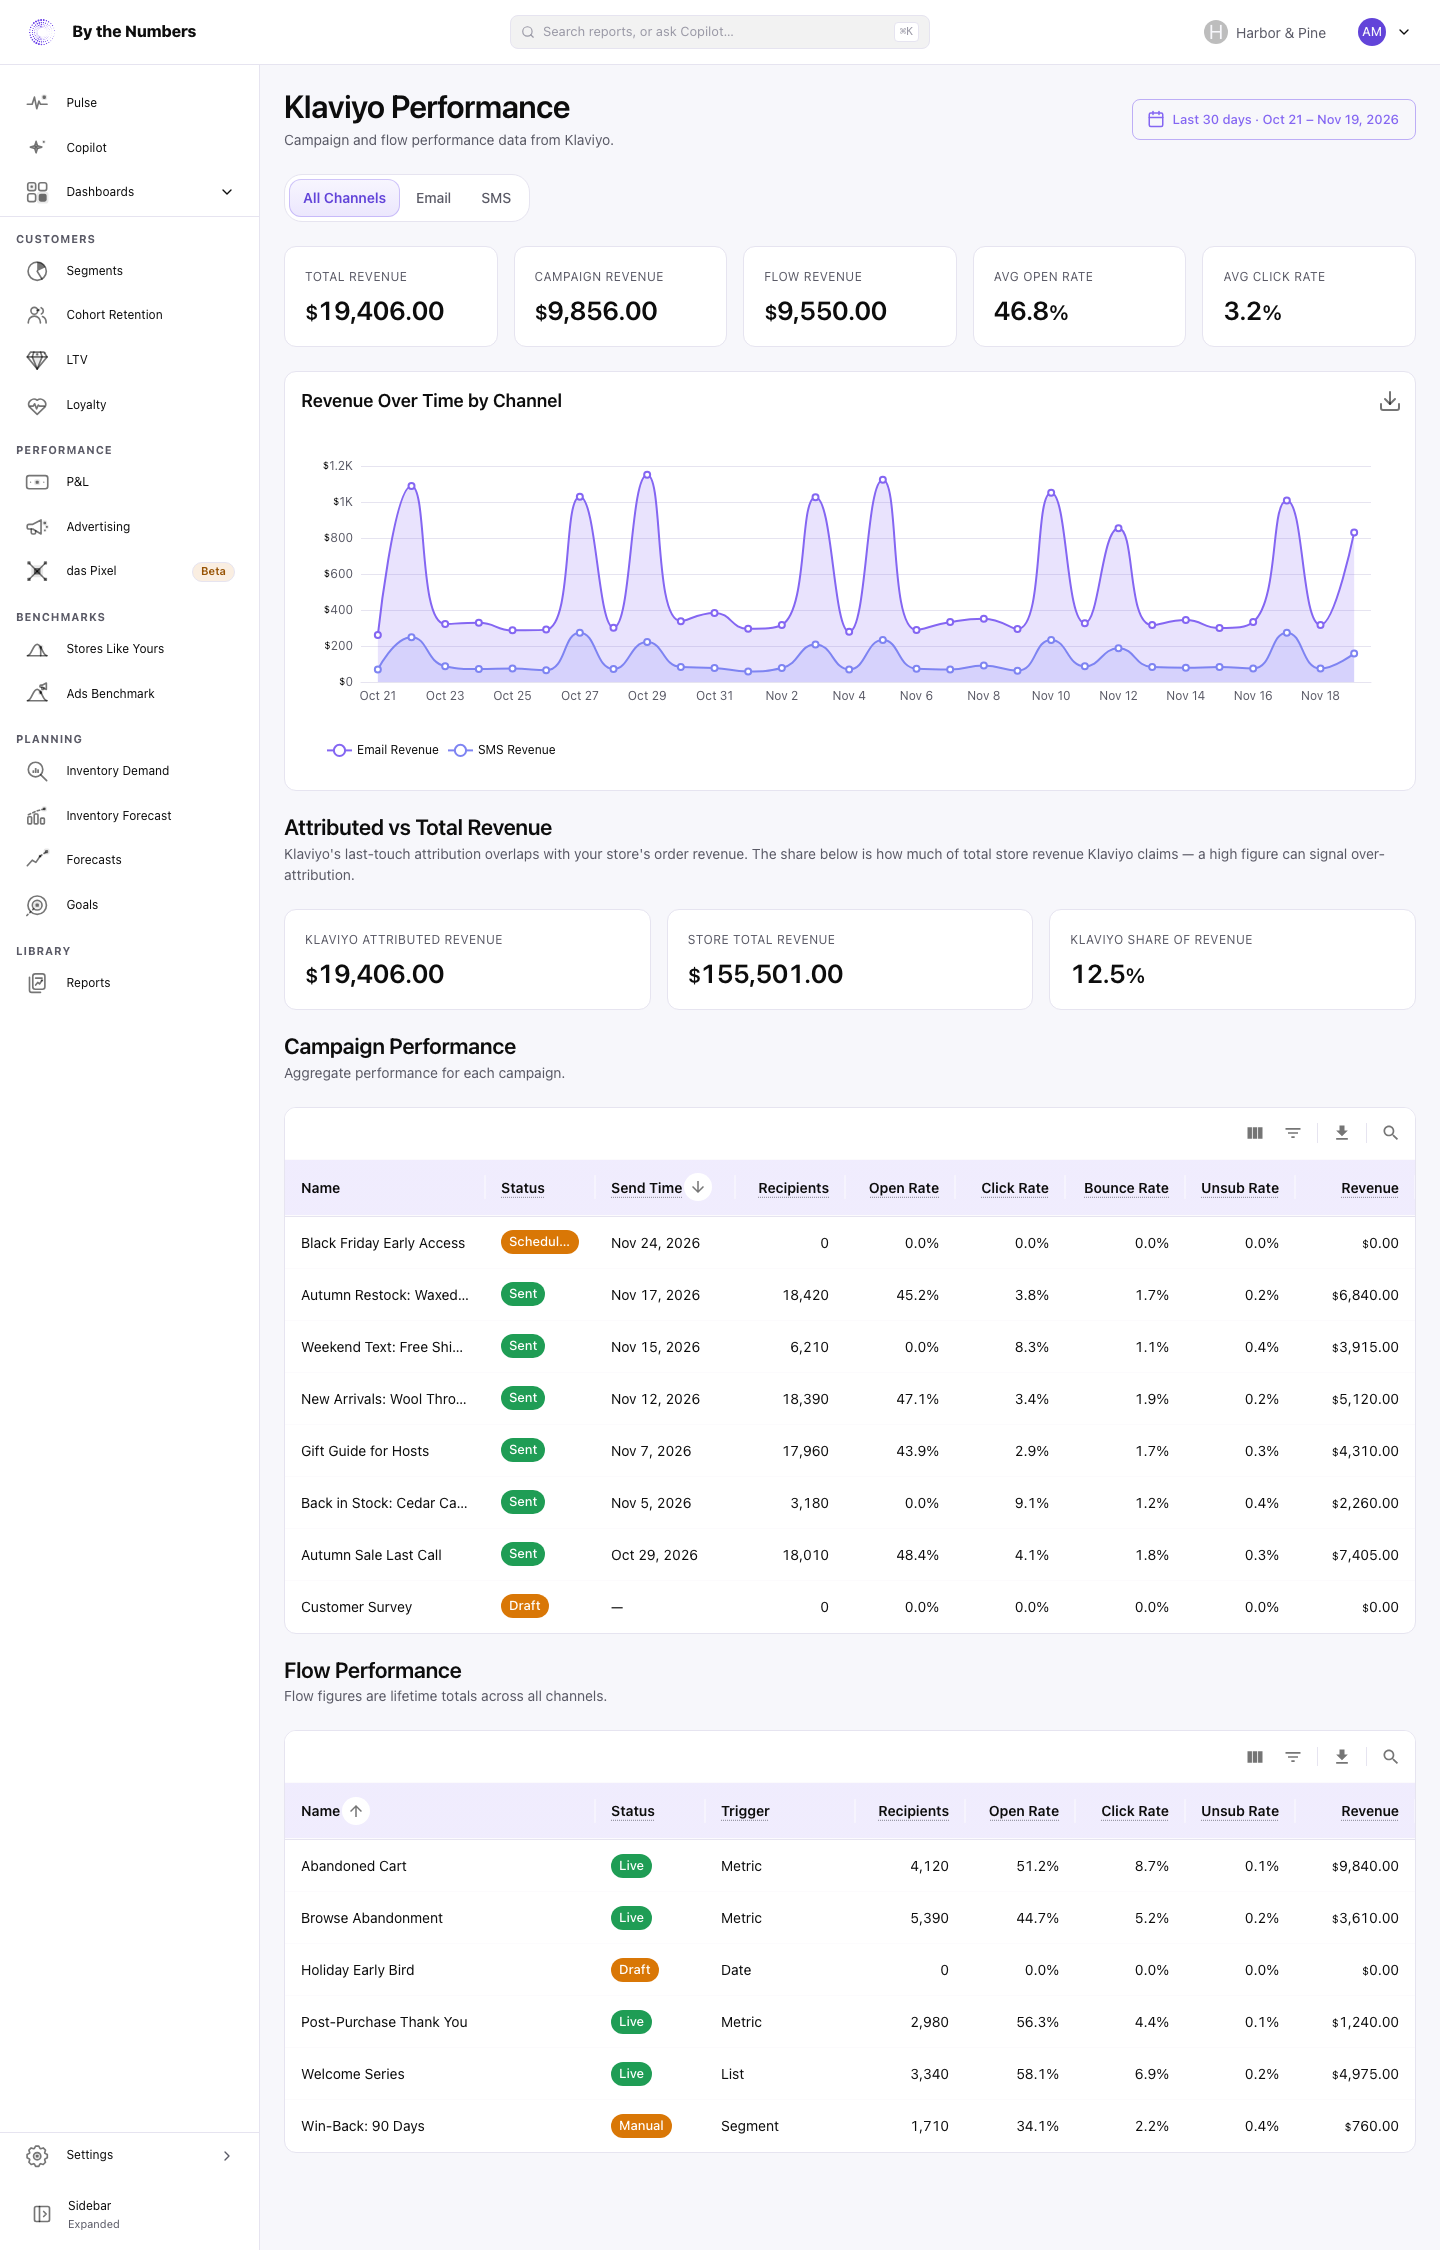Expand the Dashboards menu chevron
The height and width of the screenshot is (2250, 1440).
point(227,192)
